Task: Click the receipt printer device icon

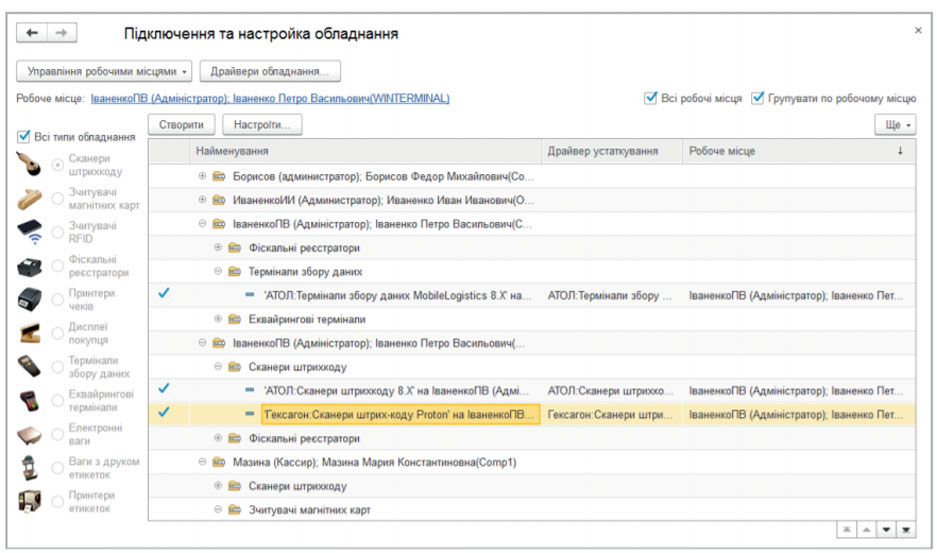Action: click(29, 300)
